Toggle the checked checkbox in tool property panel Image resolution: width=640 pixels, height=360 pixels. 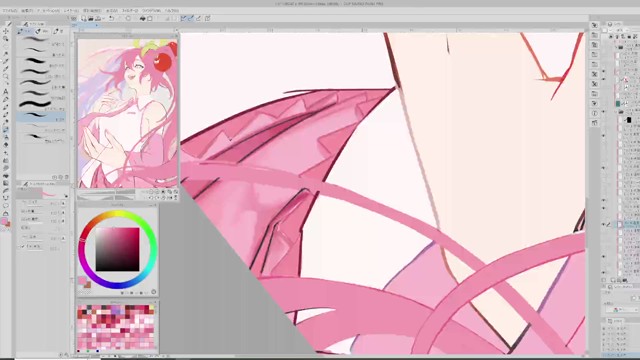[x=23, y=247]
